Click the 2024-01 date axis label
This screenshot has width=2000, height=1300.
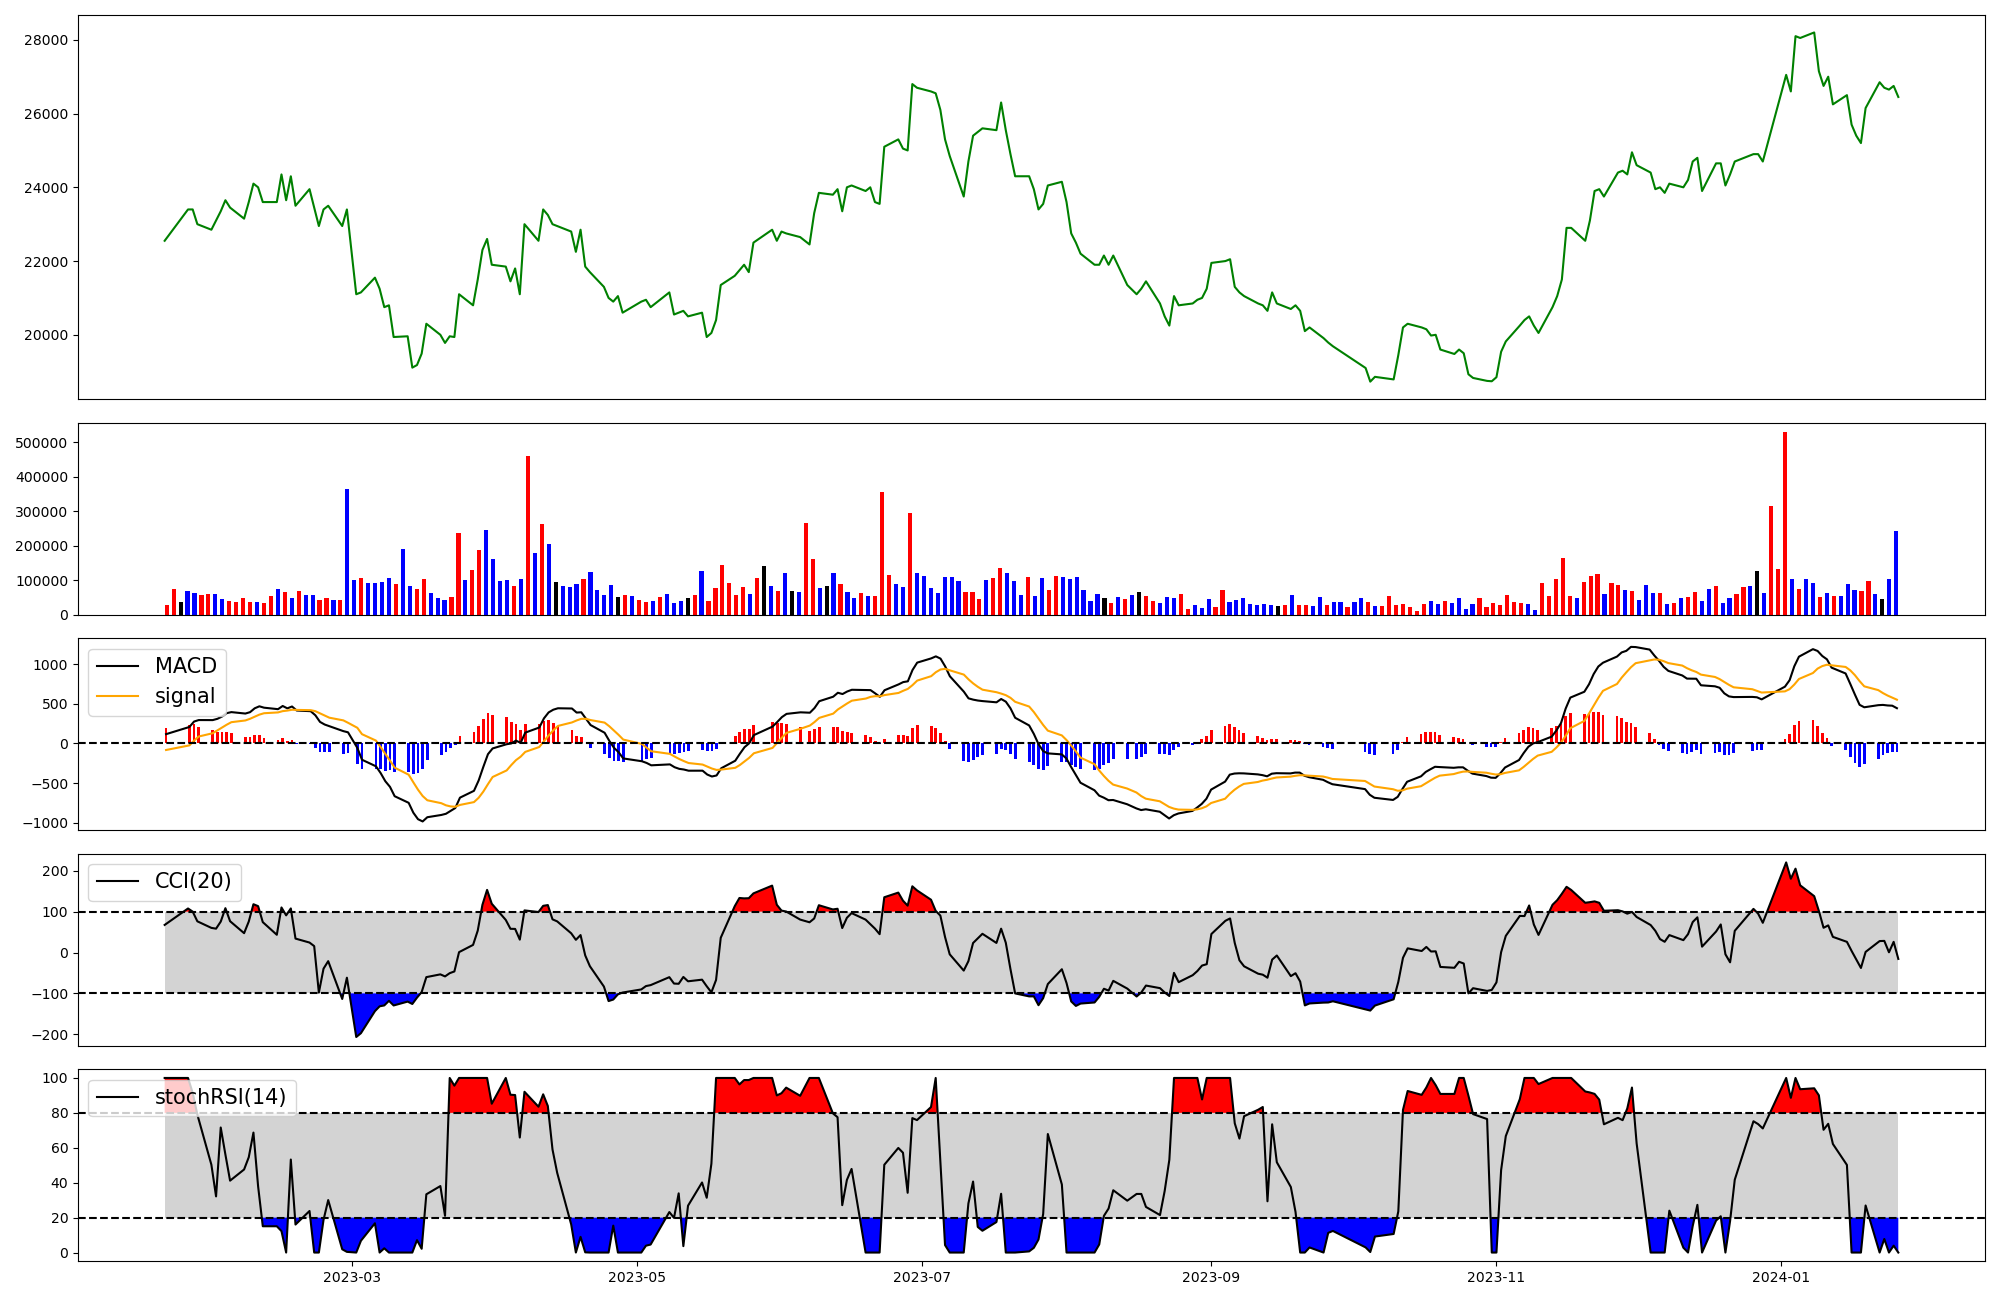(1781, 1277)
